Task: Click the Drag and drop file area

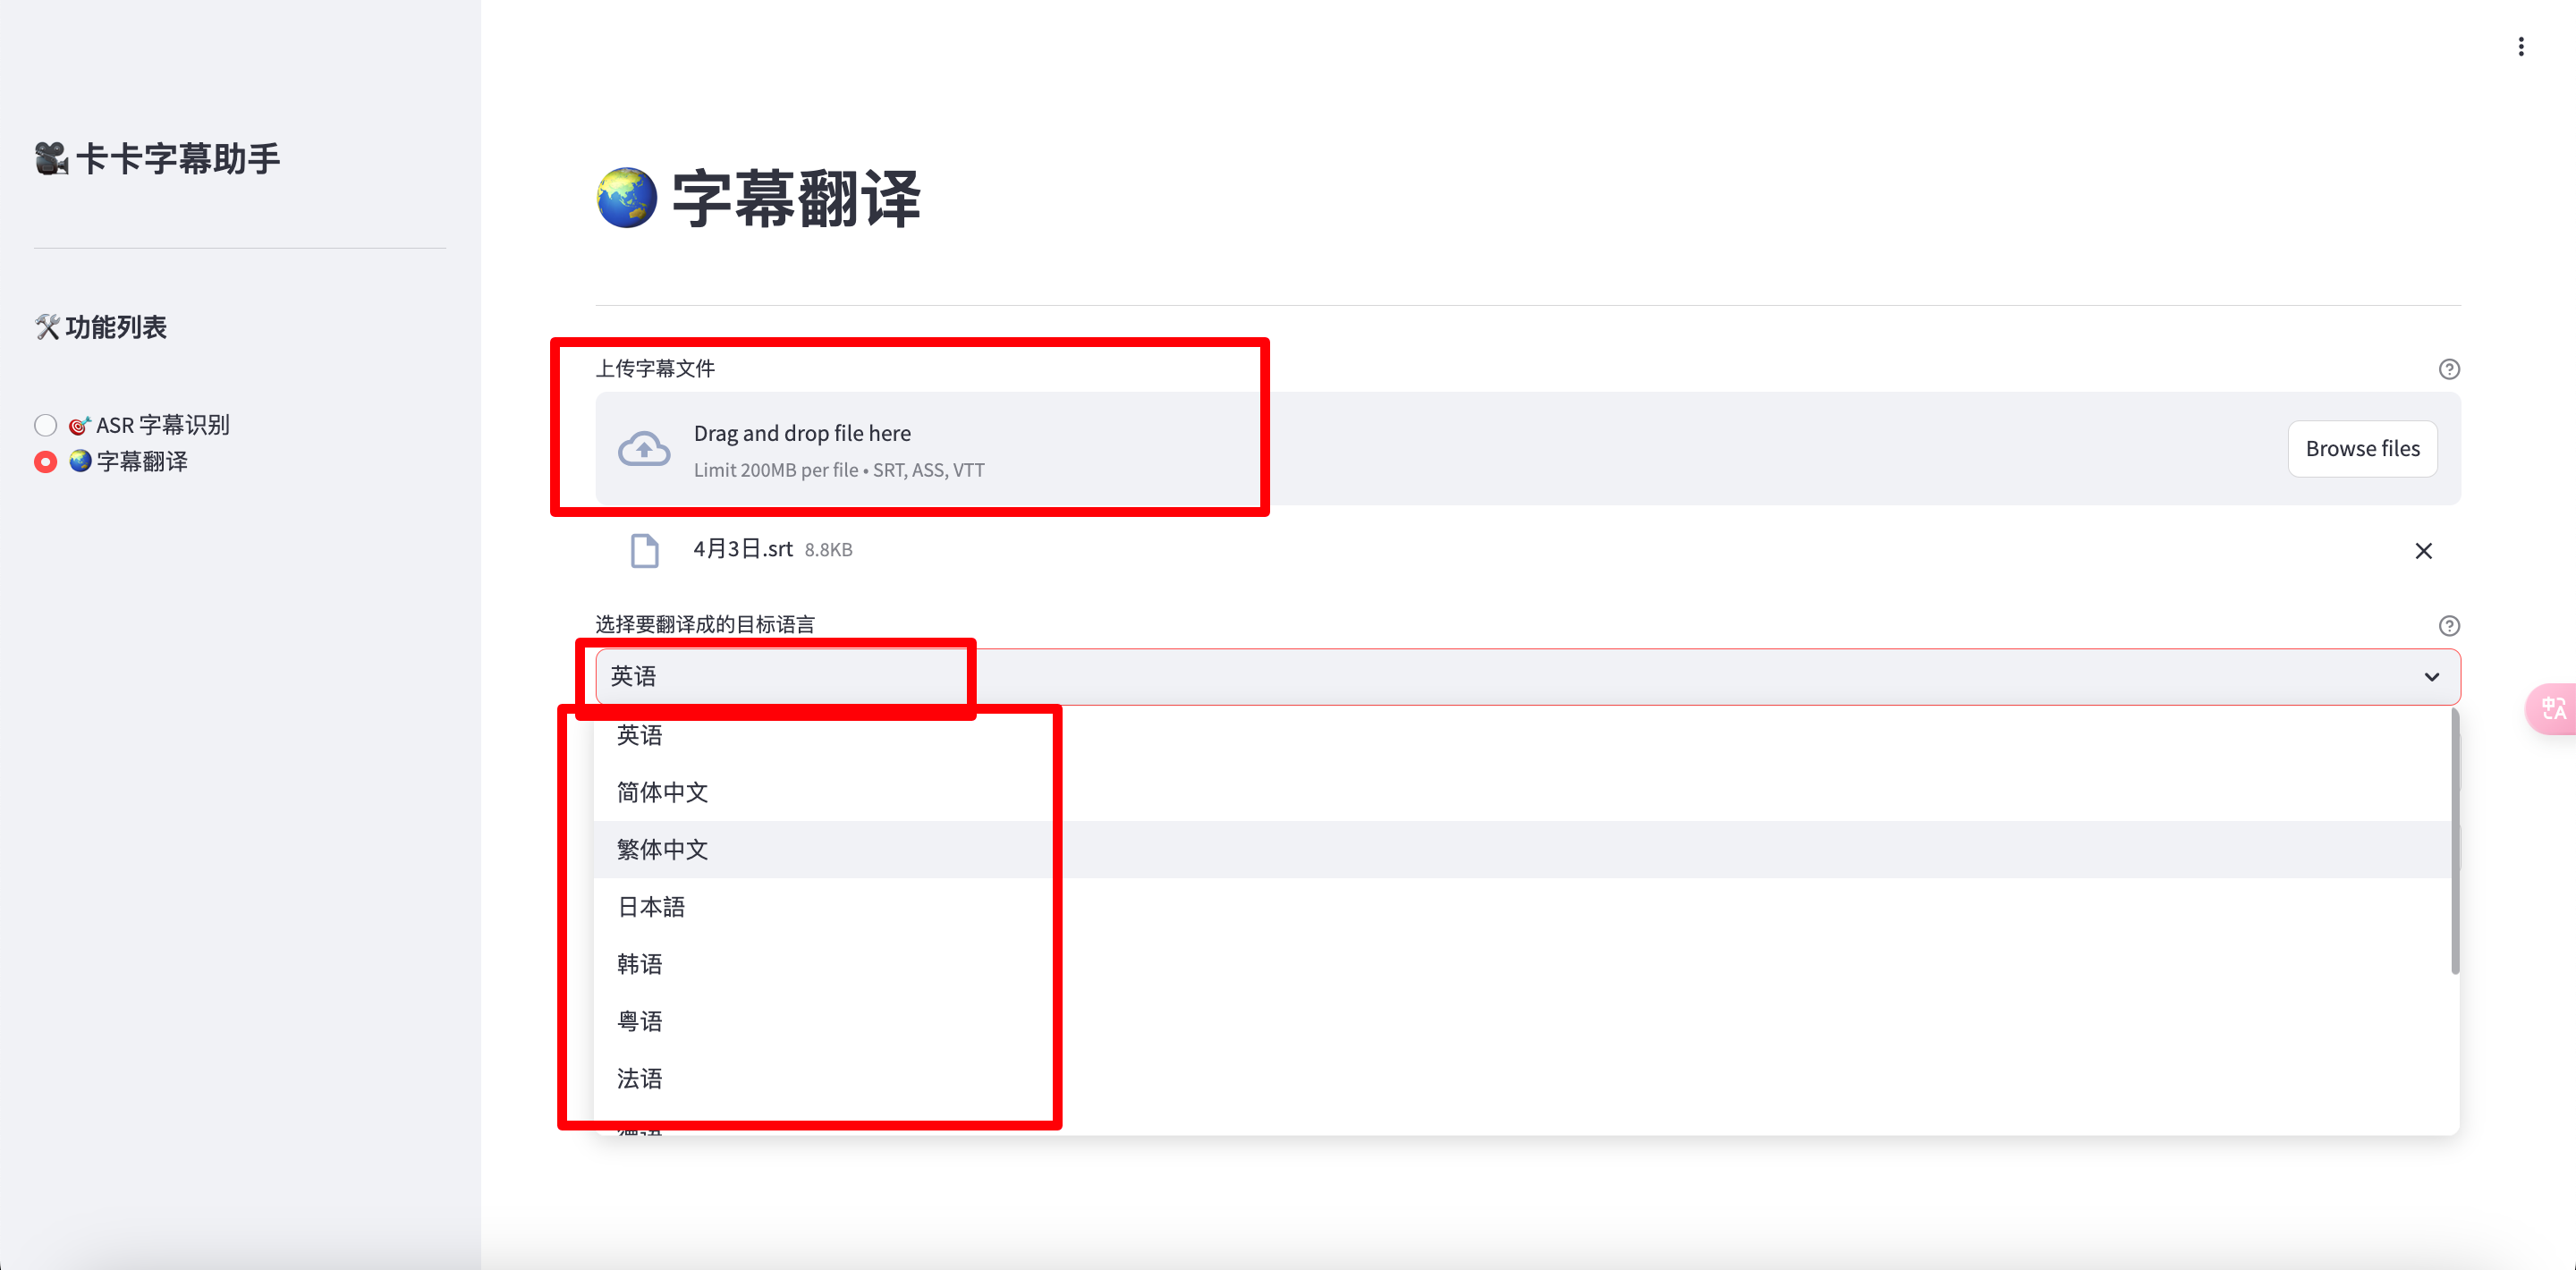Action: click(1527, 449)
